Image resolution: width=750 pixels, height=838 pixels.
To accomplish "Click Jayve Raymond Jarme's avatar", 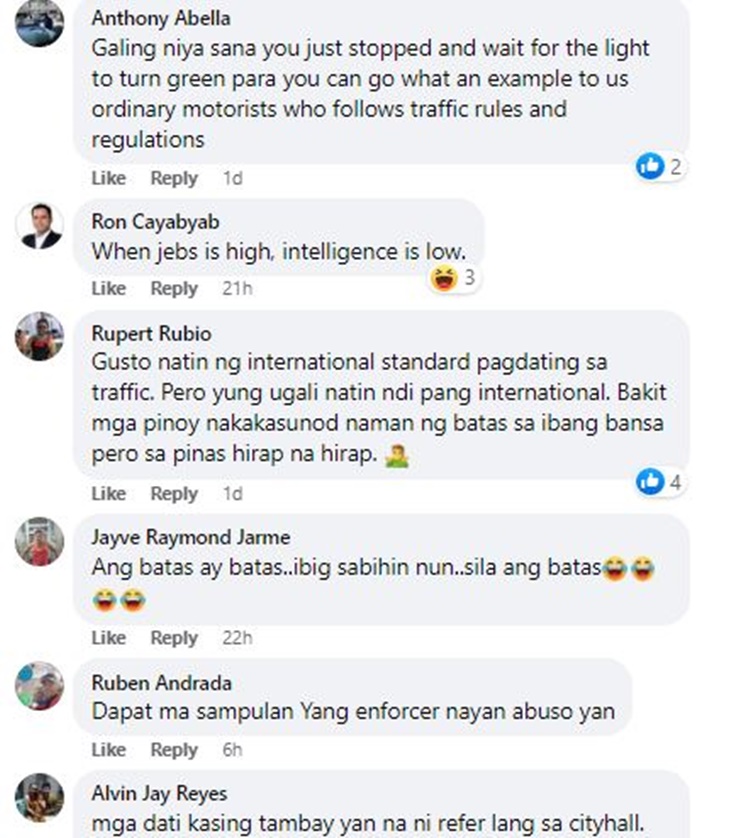I will coord(40,541).
